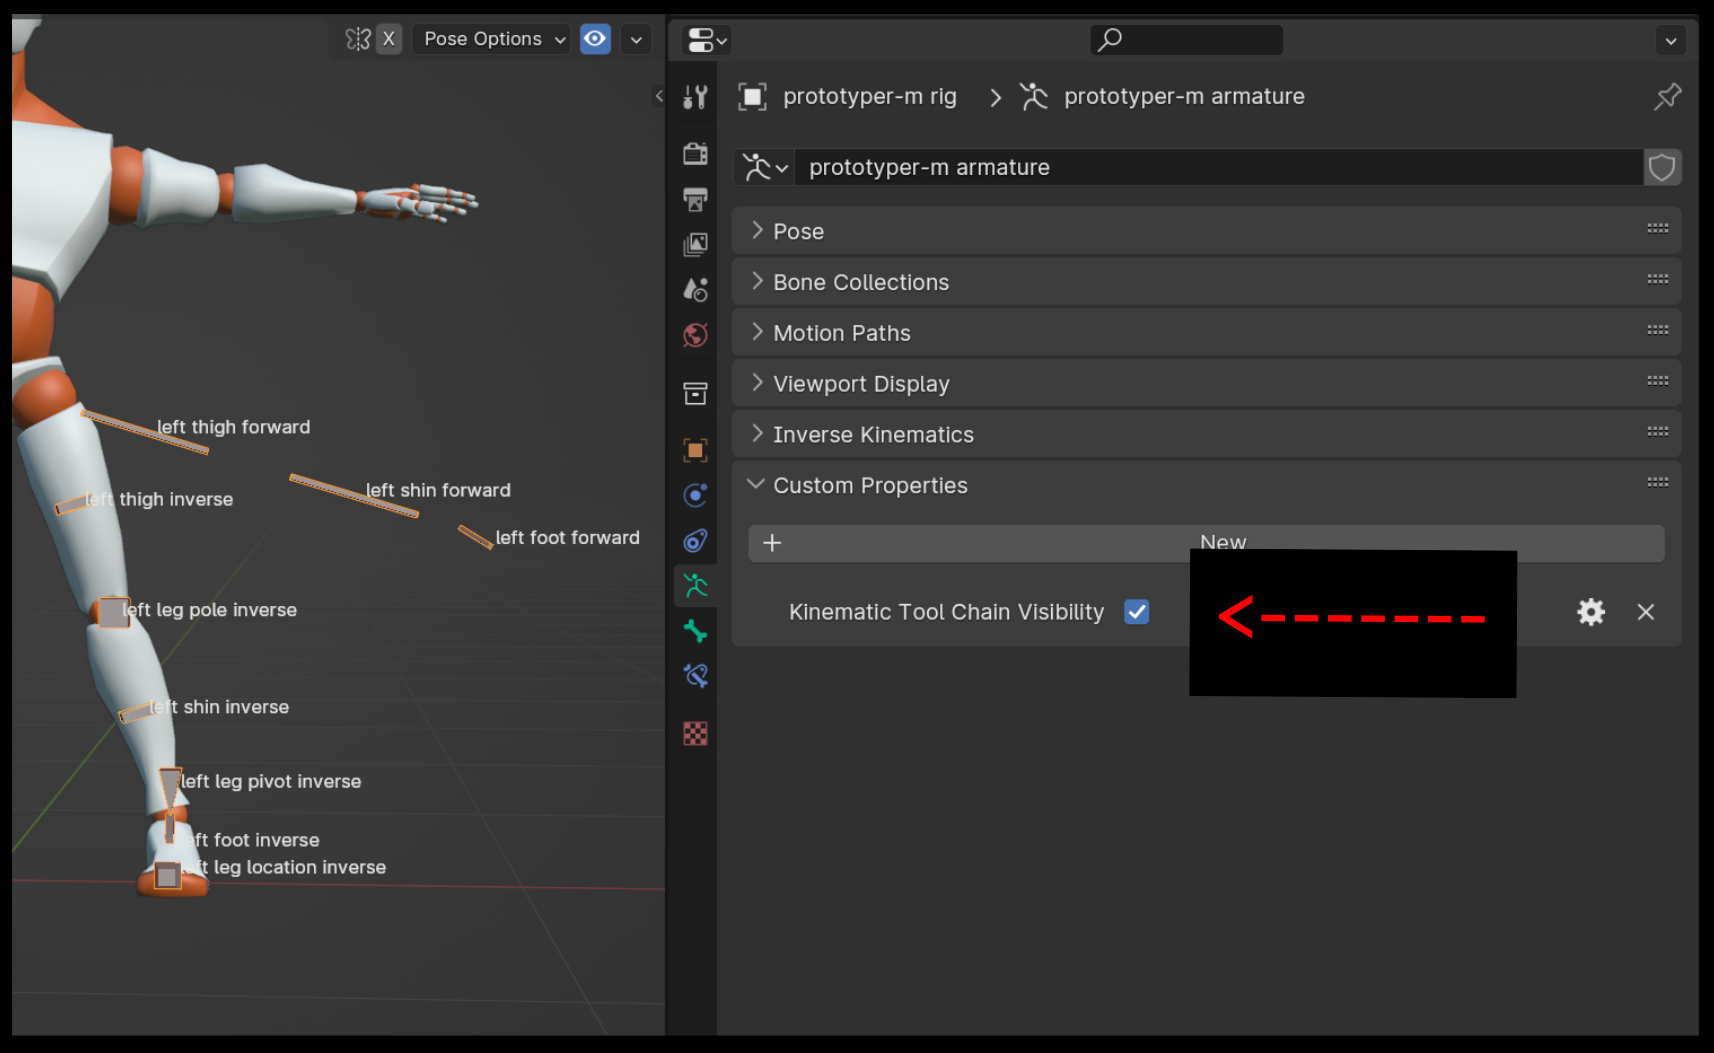
Task: Expand the Bone Collections panel
Action: point(860,282)
